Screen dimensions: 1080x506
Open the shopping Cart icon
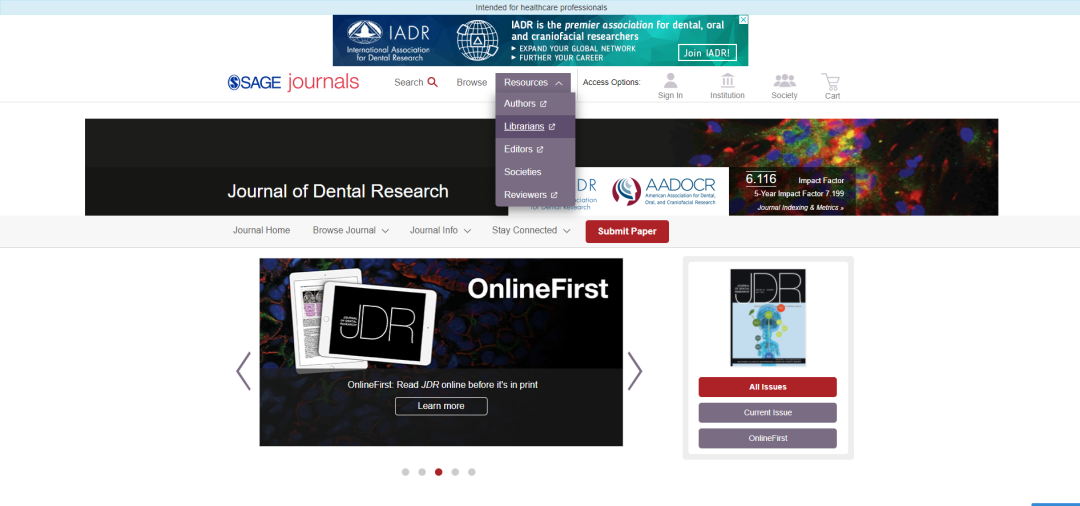(x=831, y=81)
